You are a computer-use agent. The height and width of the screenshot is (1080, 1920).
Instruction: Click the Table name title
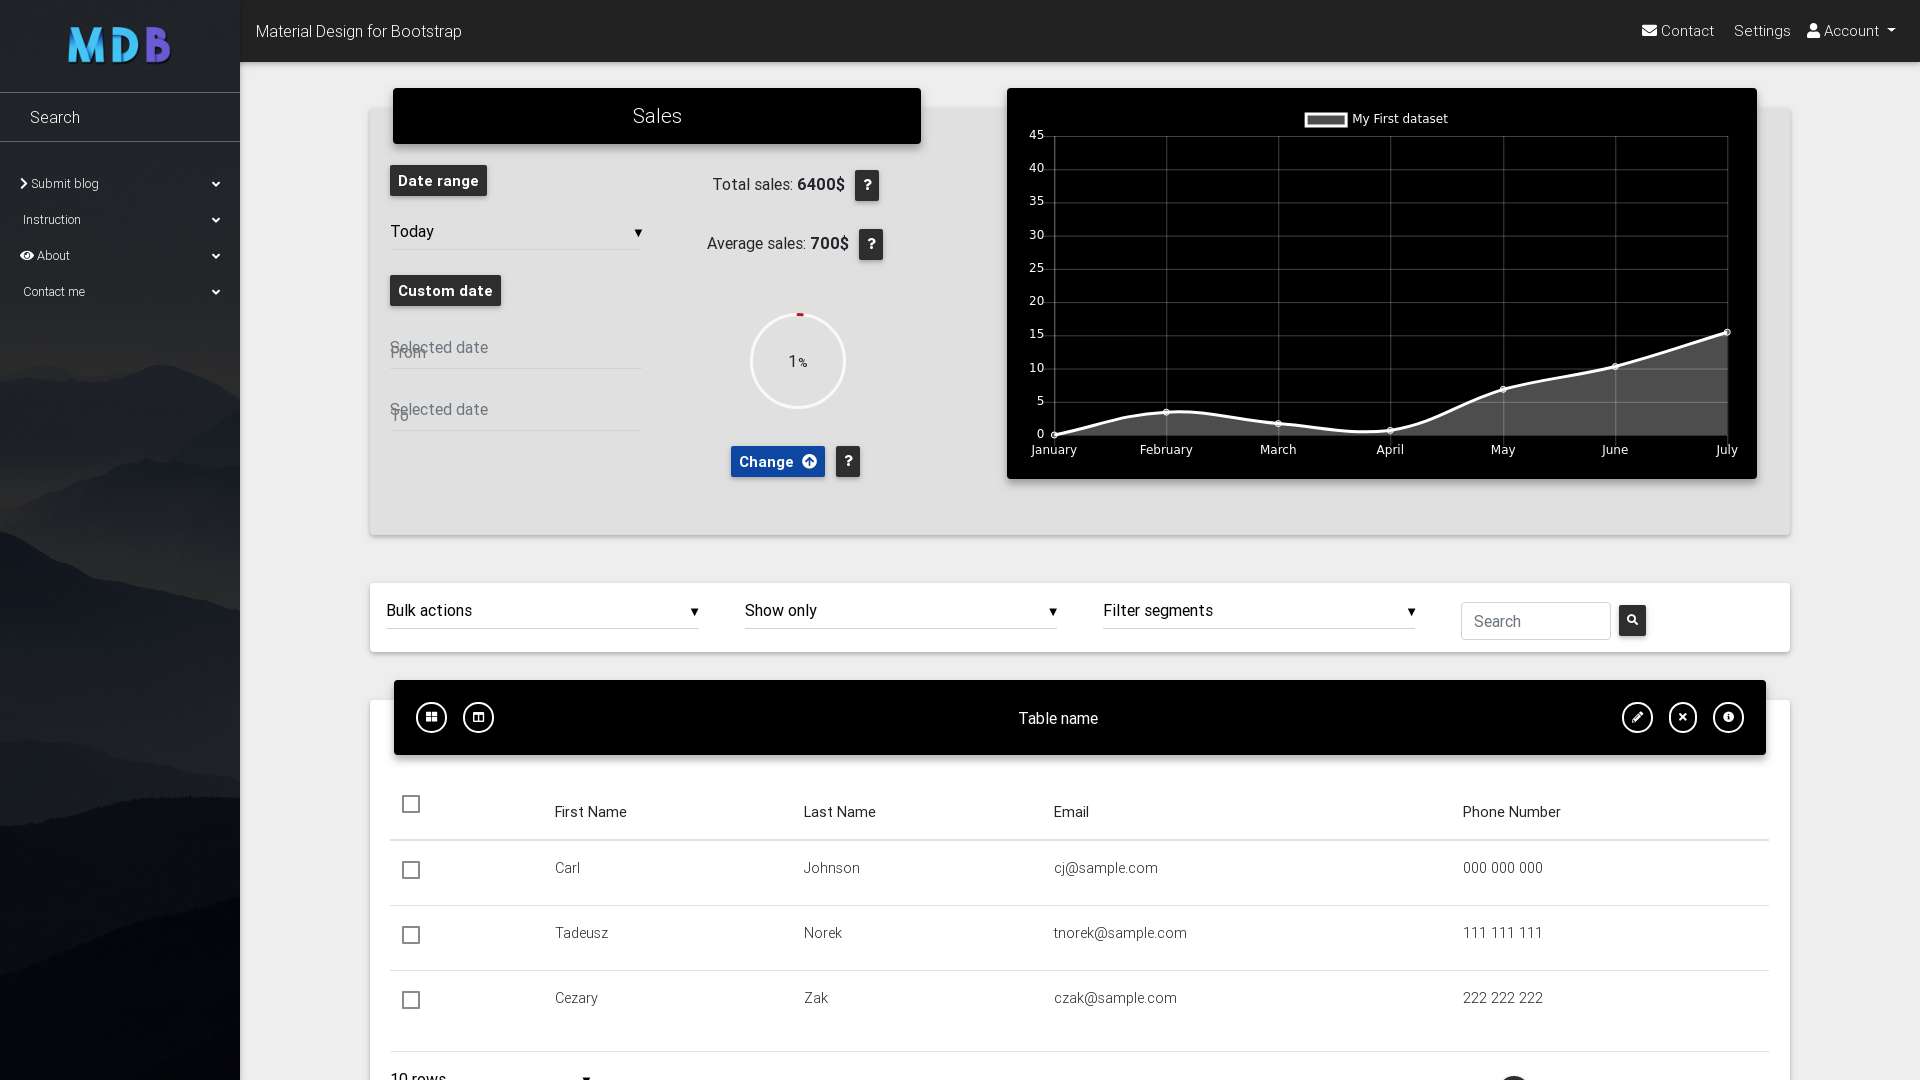(x=1058, y=718)
